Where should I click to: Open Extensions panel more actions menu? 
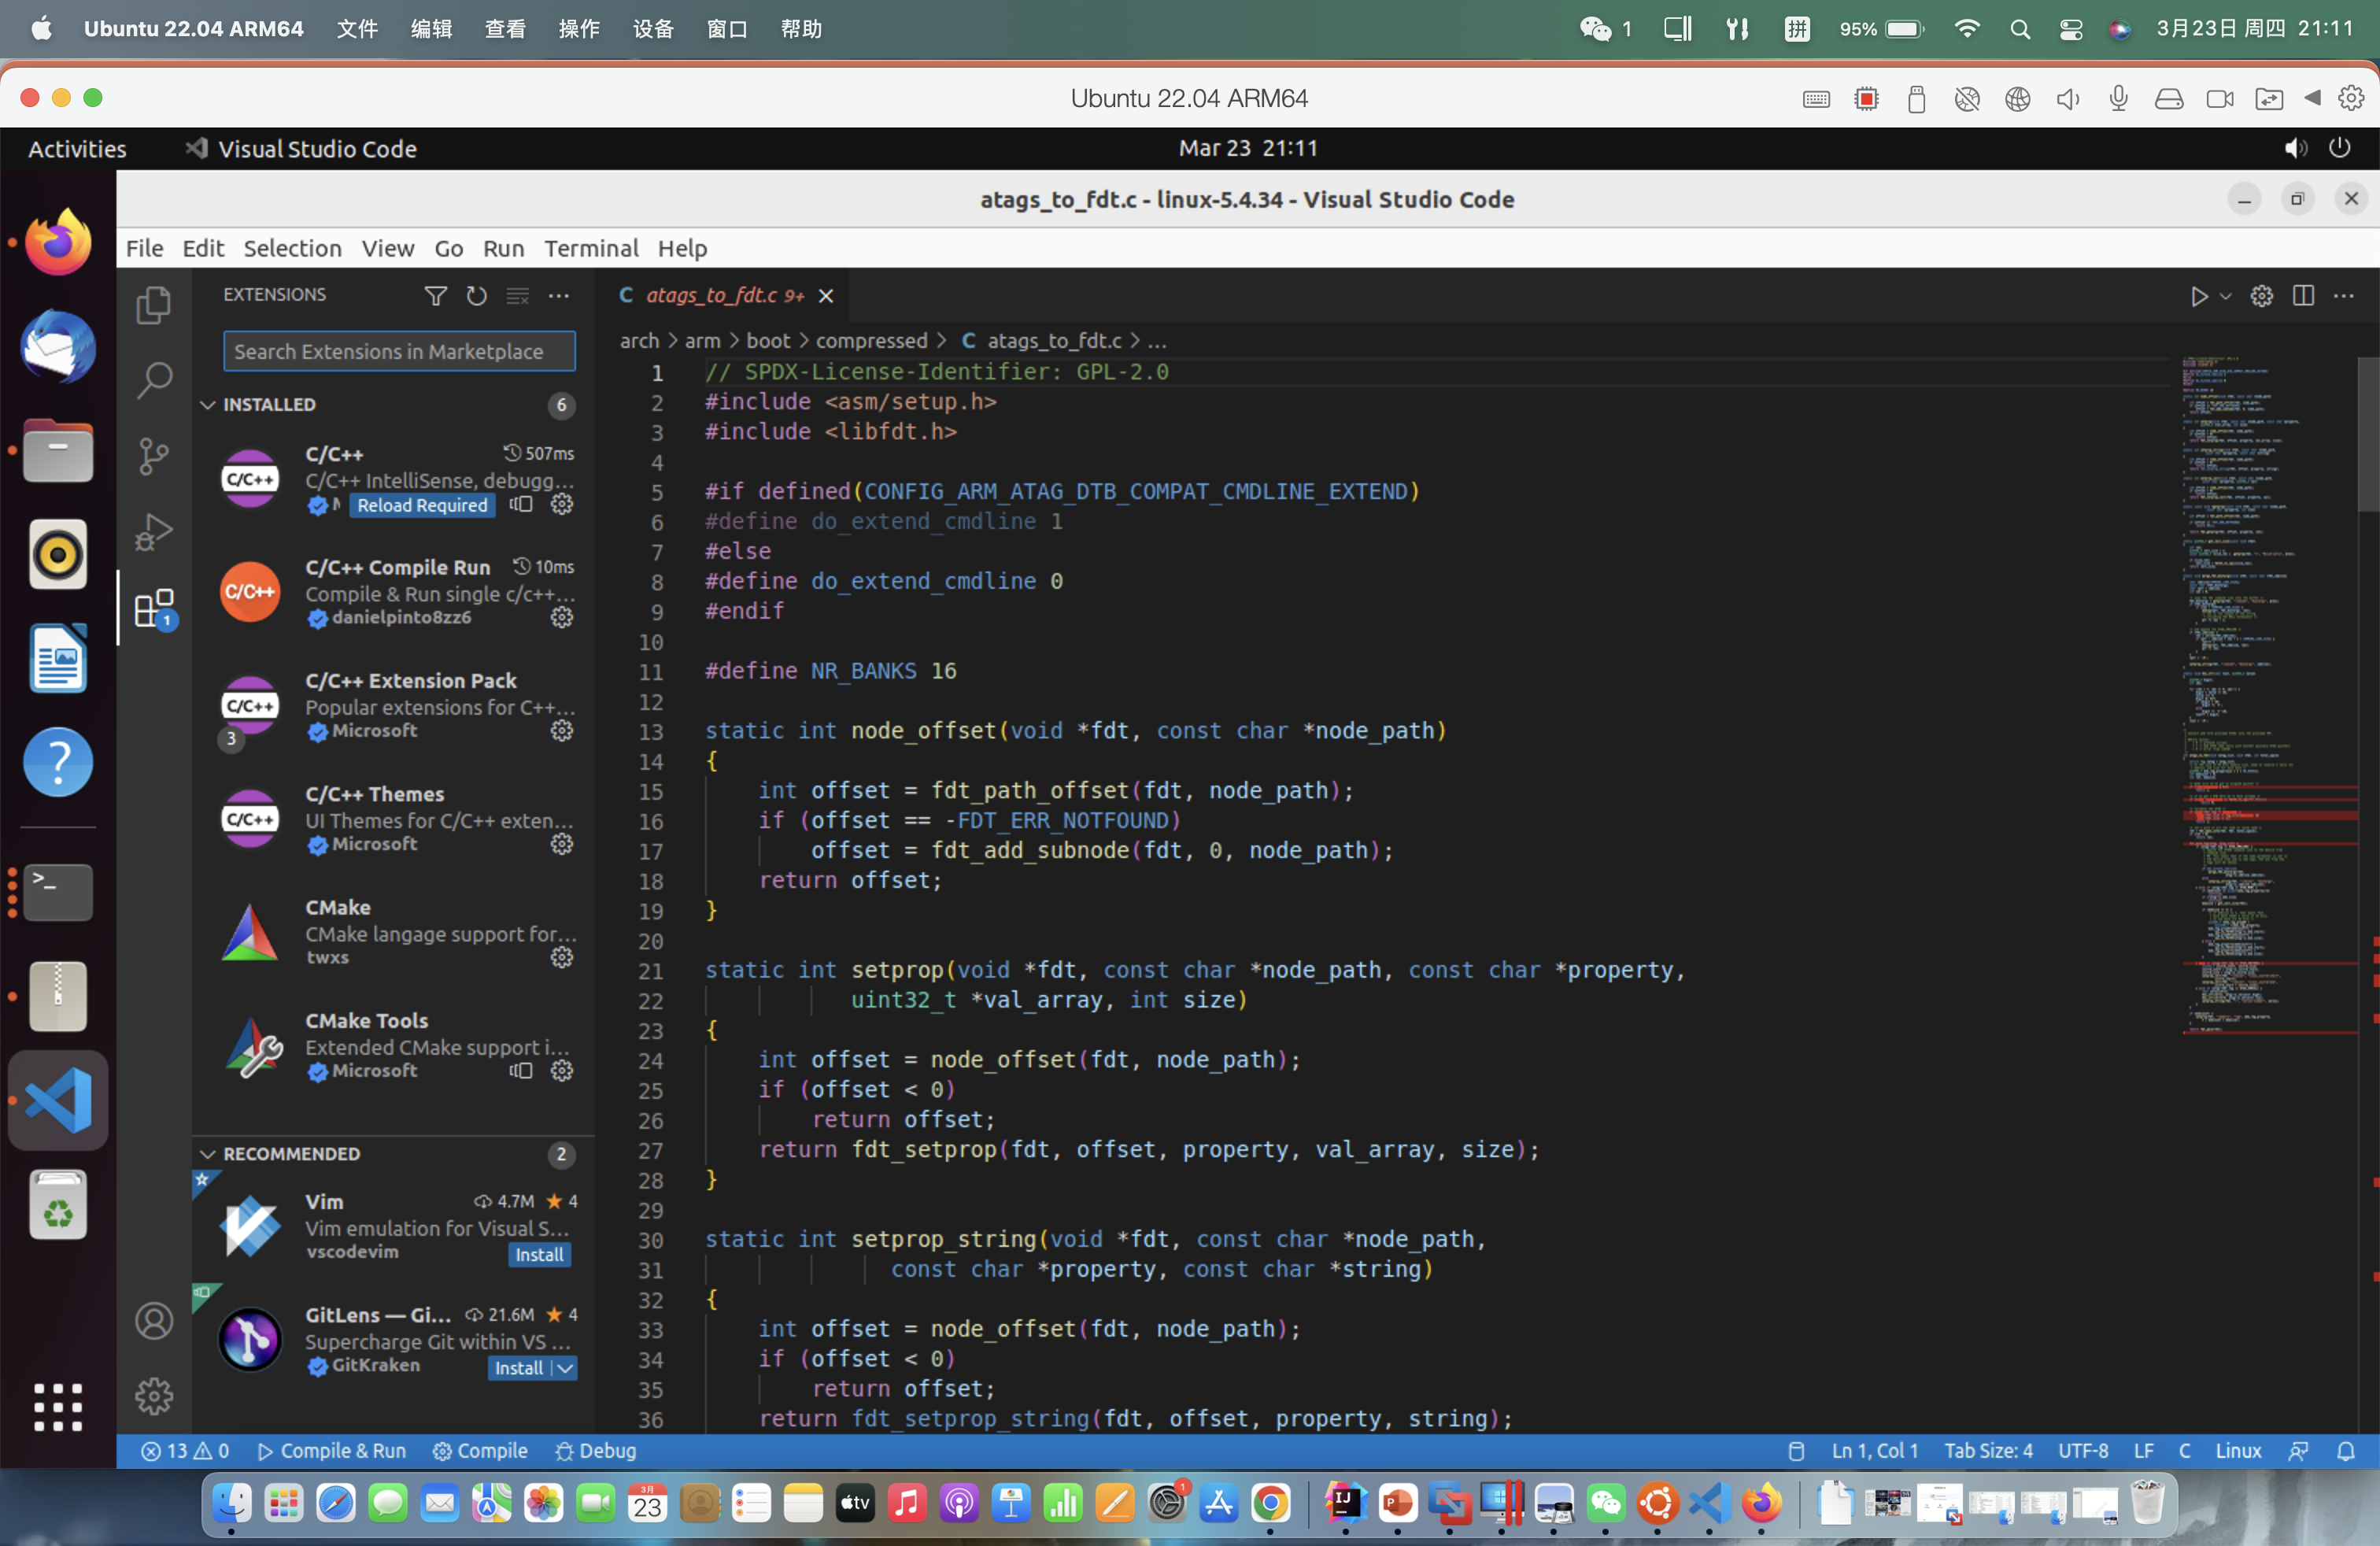coord(558,295)
